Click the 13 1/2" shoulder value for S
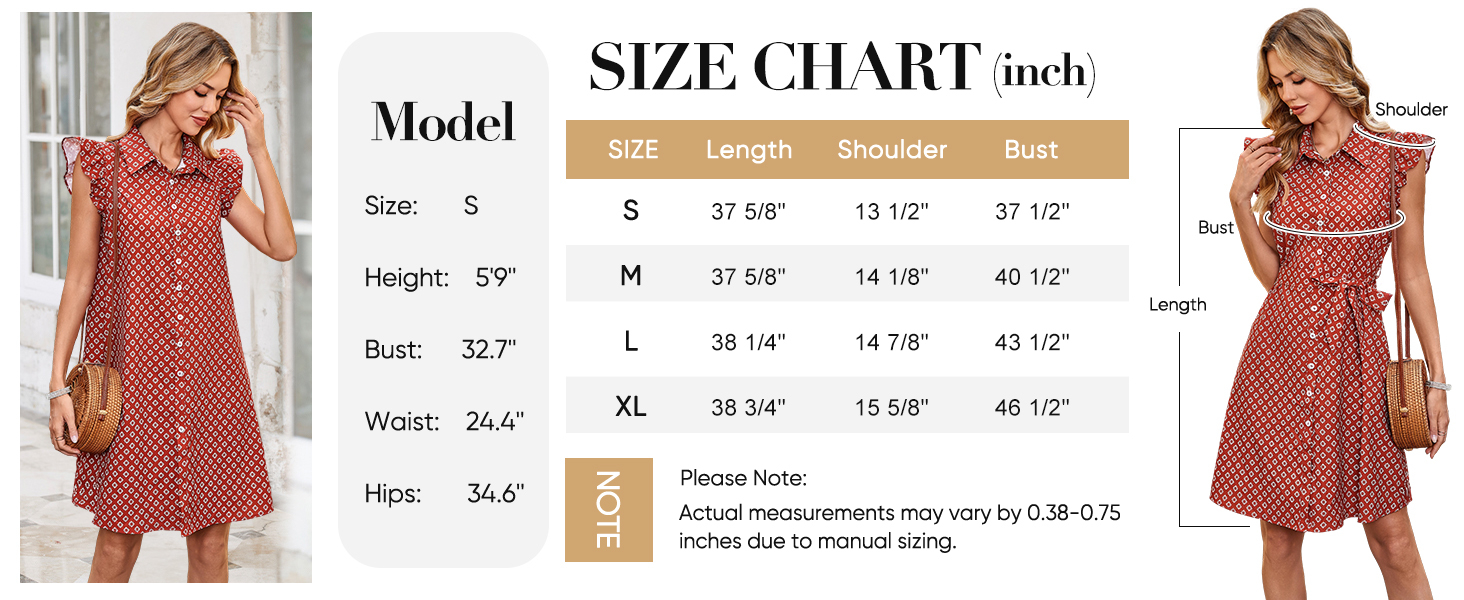Viewport: 1464px width, 600px height. tap(892, 211)
